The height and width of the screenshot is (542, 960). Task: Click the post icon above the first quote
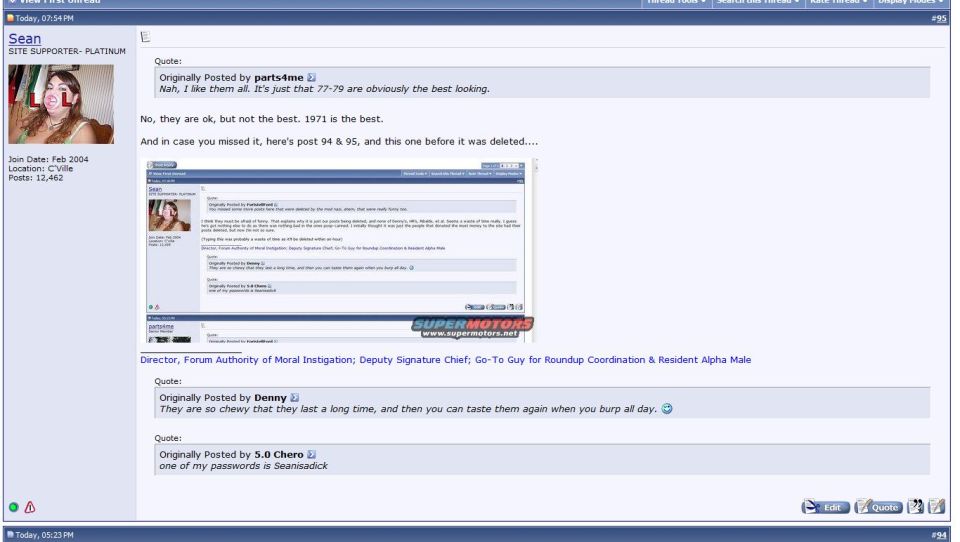(x=145, y=37)
